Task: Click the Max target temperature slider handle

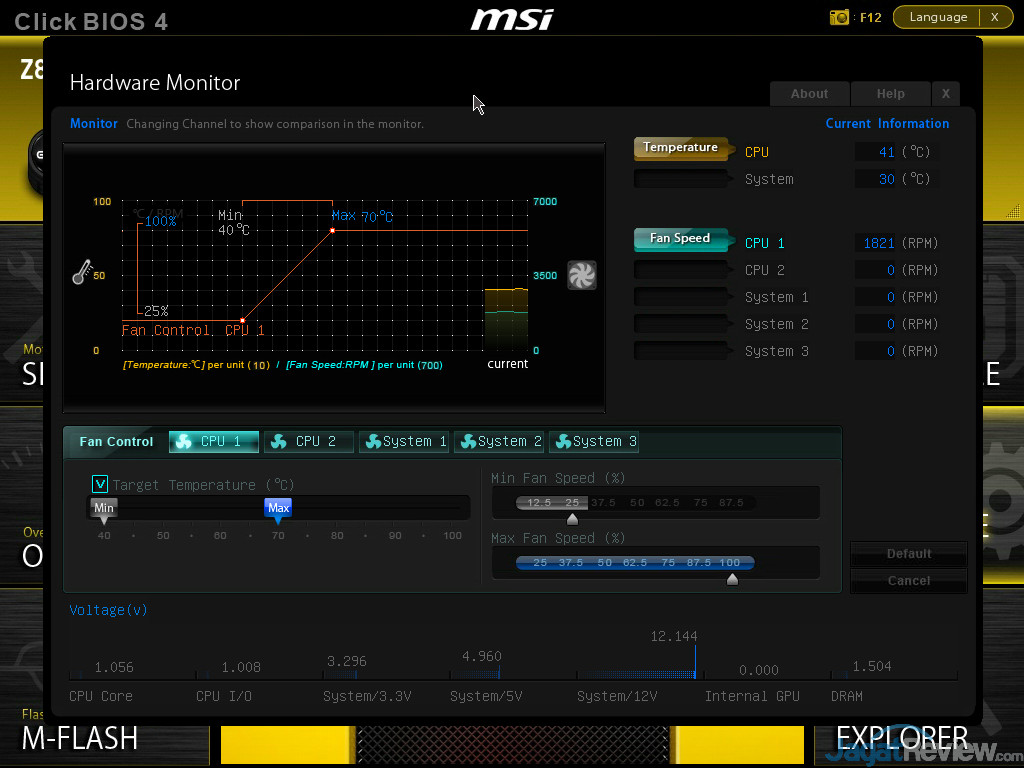Action: (x=278, y=510)
